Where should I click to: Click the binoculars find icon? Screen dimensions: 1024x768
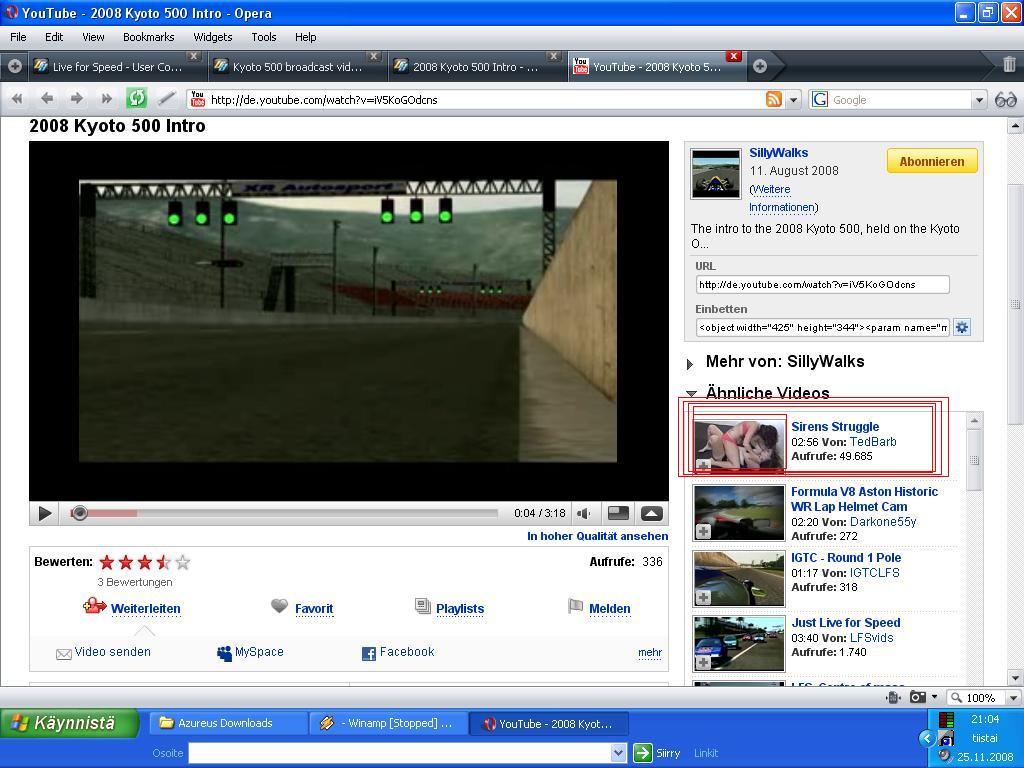click(1006, 100)
